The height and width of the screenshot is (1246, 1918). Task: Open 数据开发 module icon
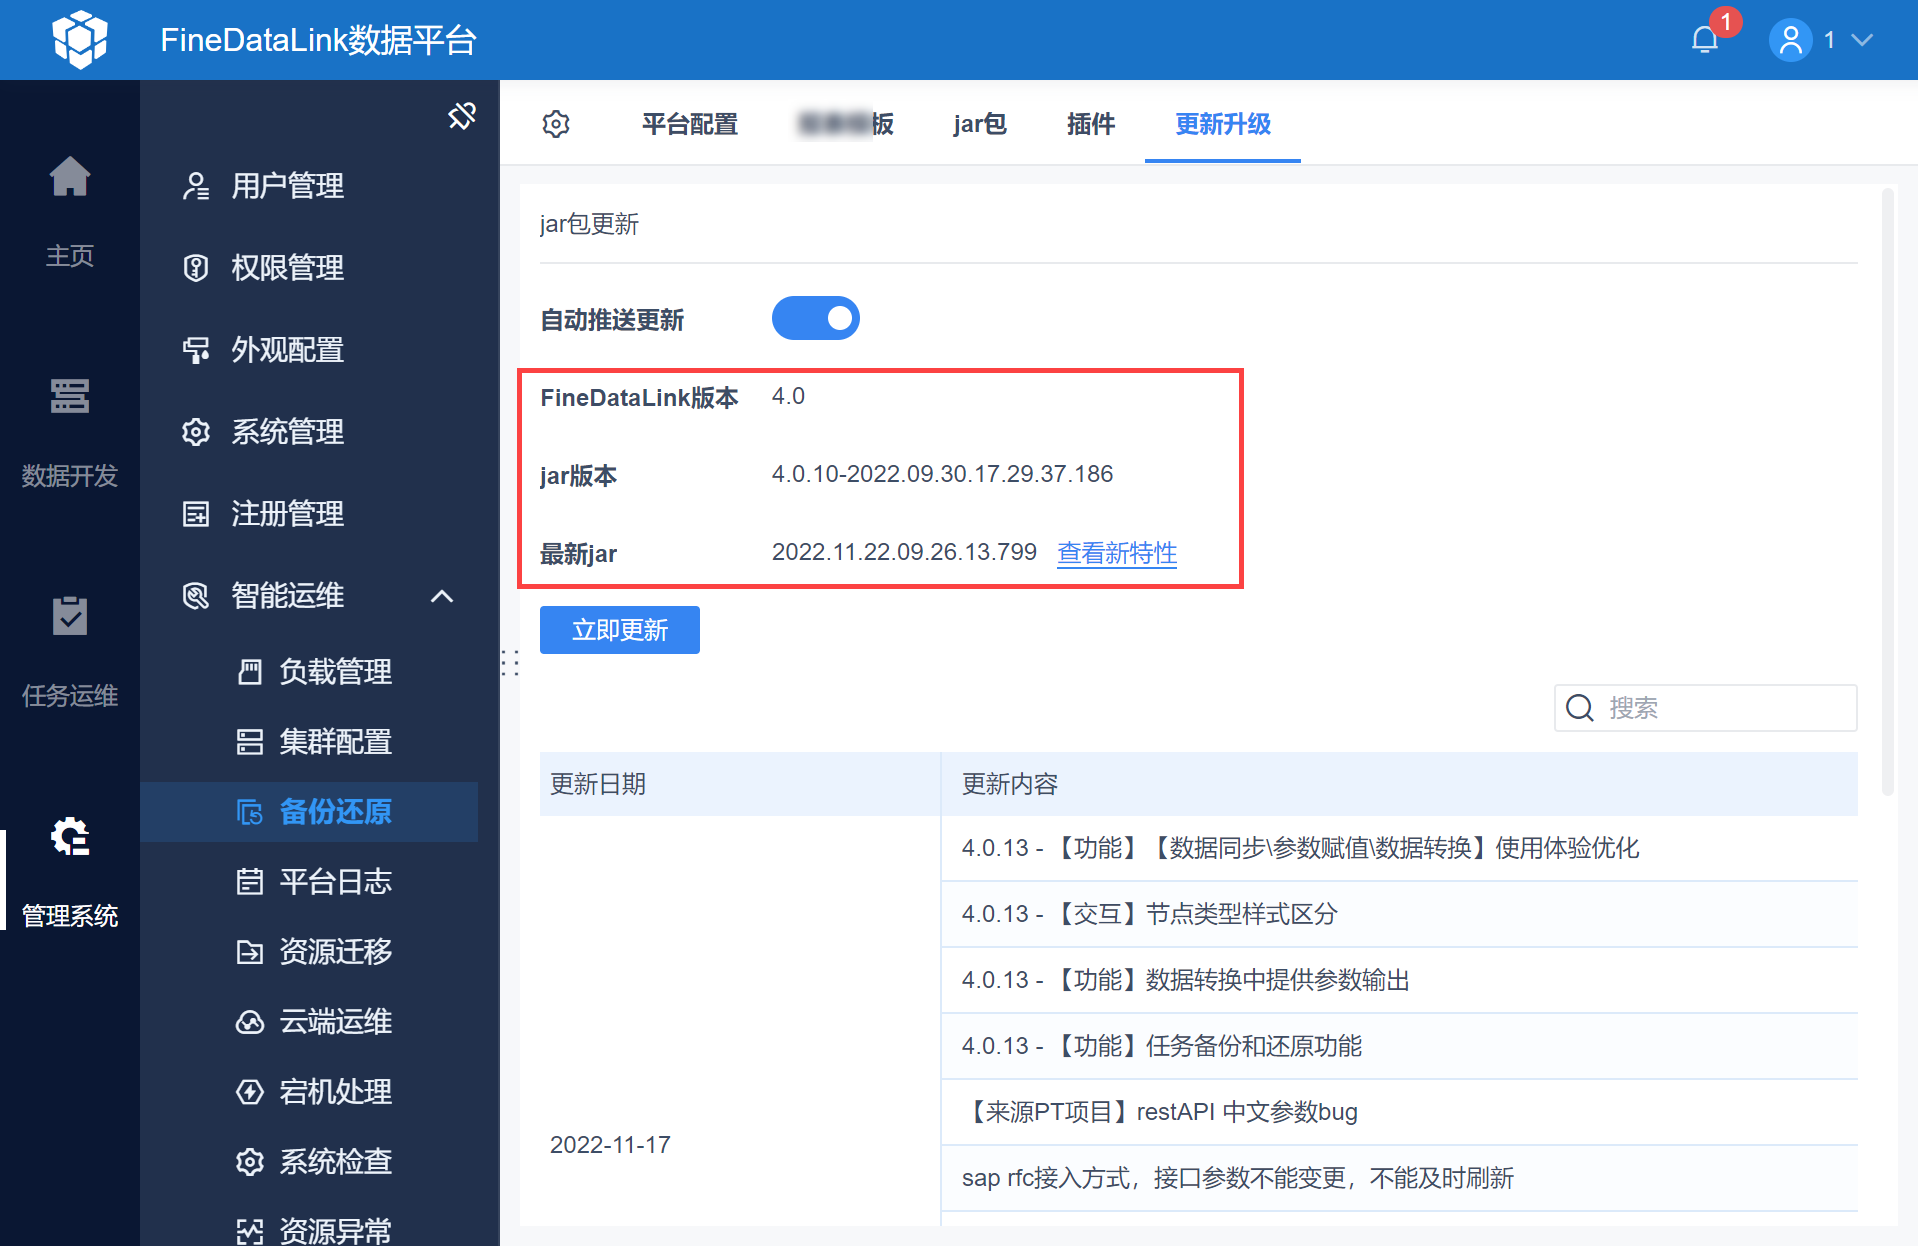tap(70, 396)
